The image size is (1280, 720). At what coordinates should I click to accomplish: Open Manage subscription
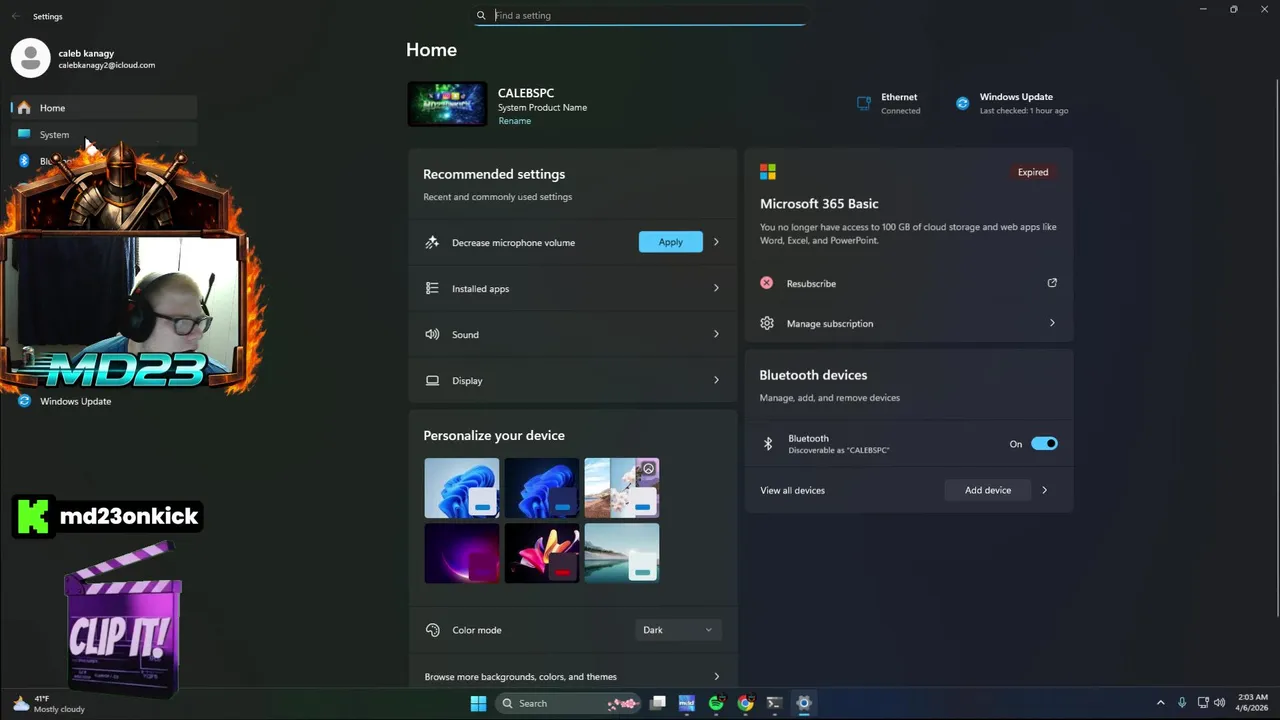(908, 323)
